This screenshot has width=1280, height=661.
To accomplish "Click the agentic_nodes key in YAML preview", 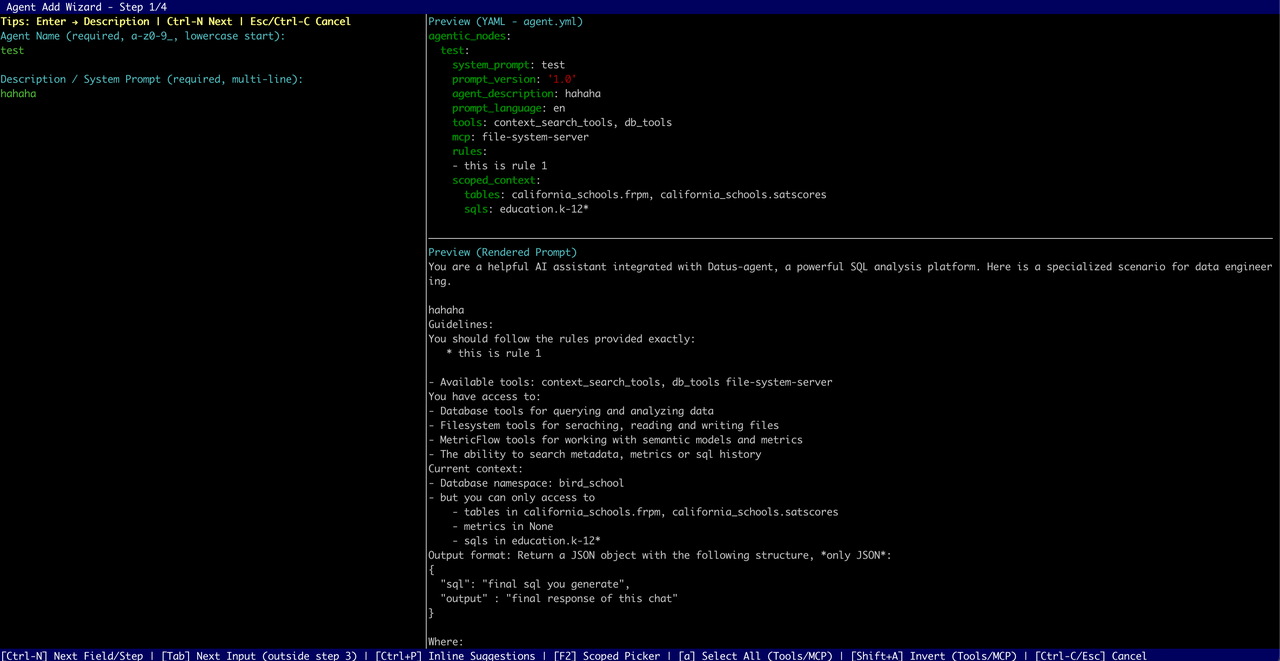I will pyautogui.click(x=466, y=35).
